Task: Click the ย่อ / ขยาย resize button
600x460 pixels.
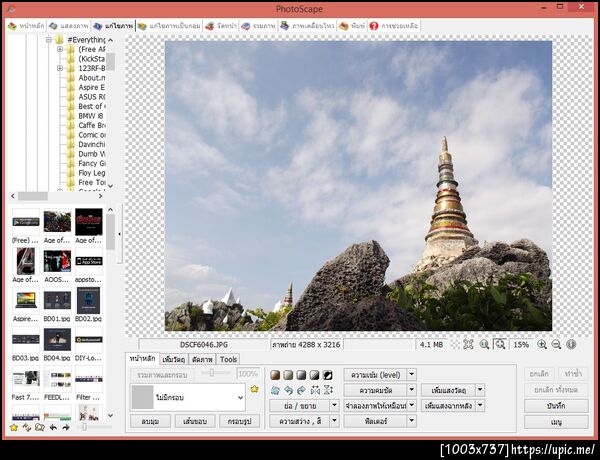Action: (300, 405)
